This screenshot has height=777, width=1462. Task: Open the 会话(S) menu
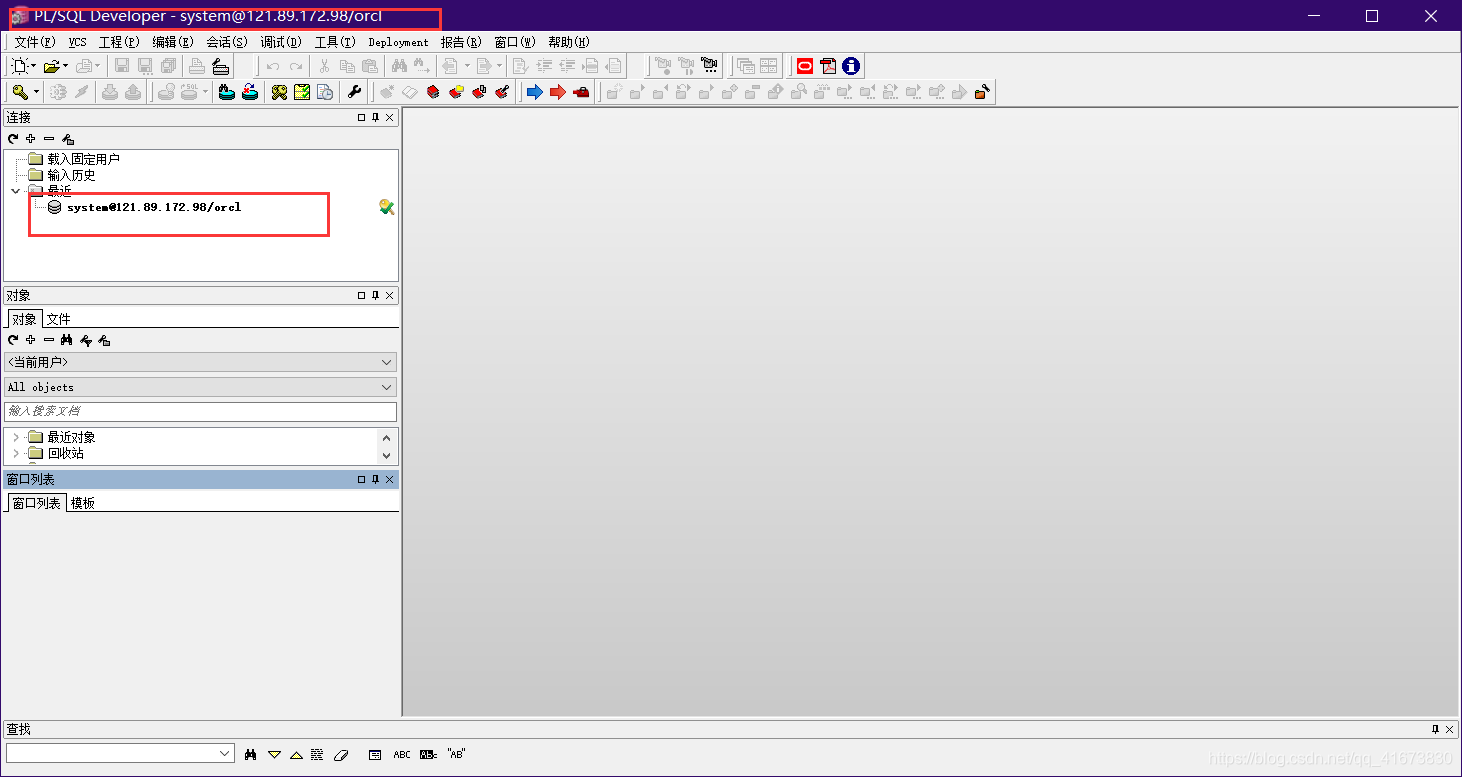tap(227, 42)
